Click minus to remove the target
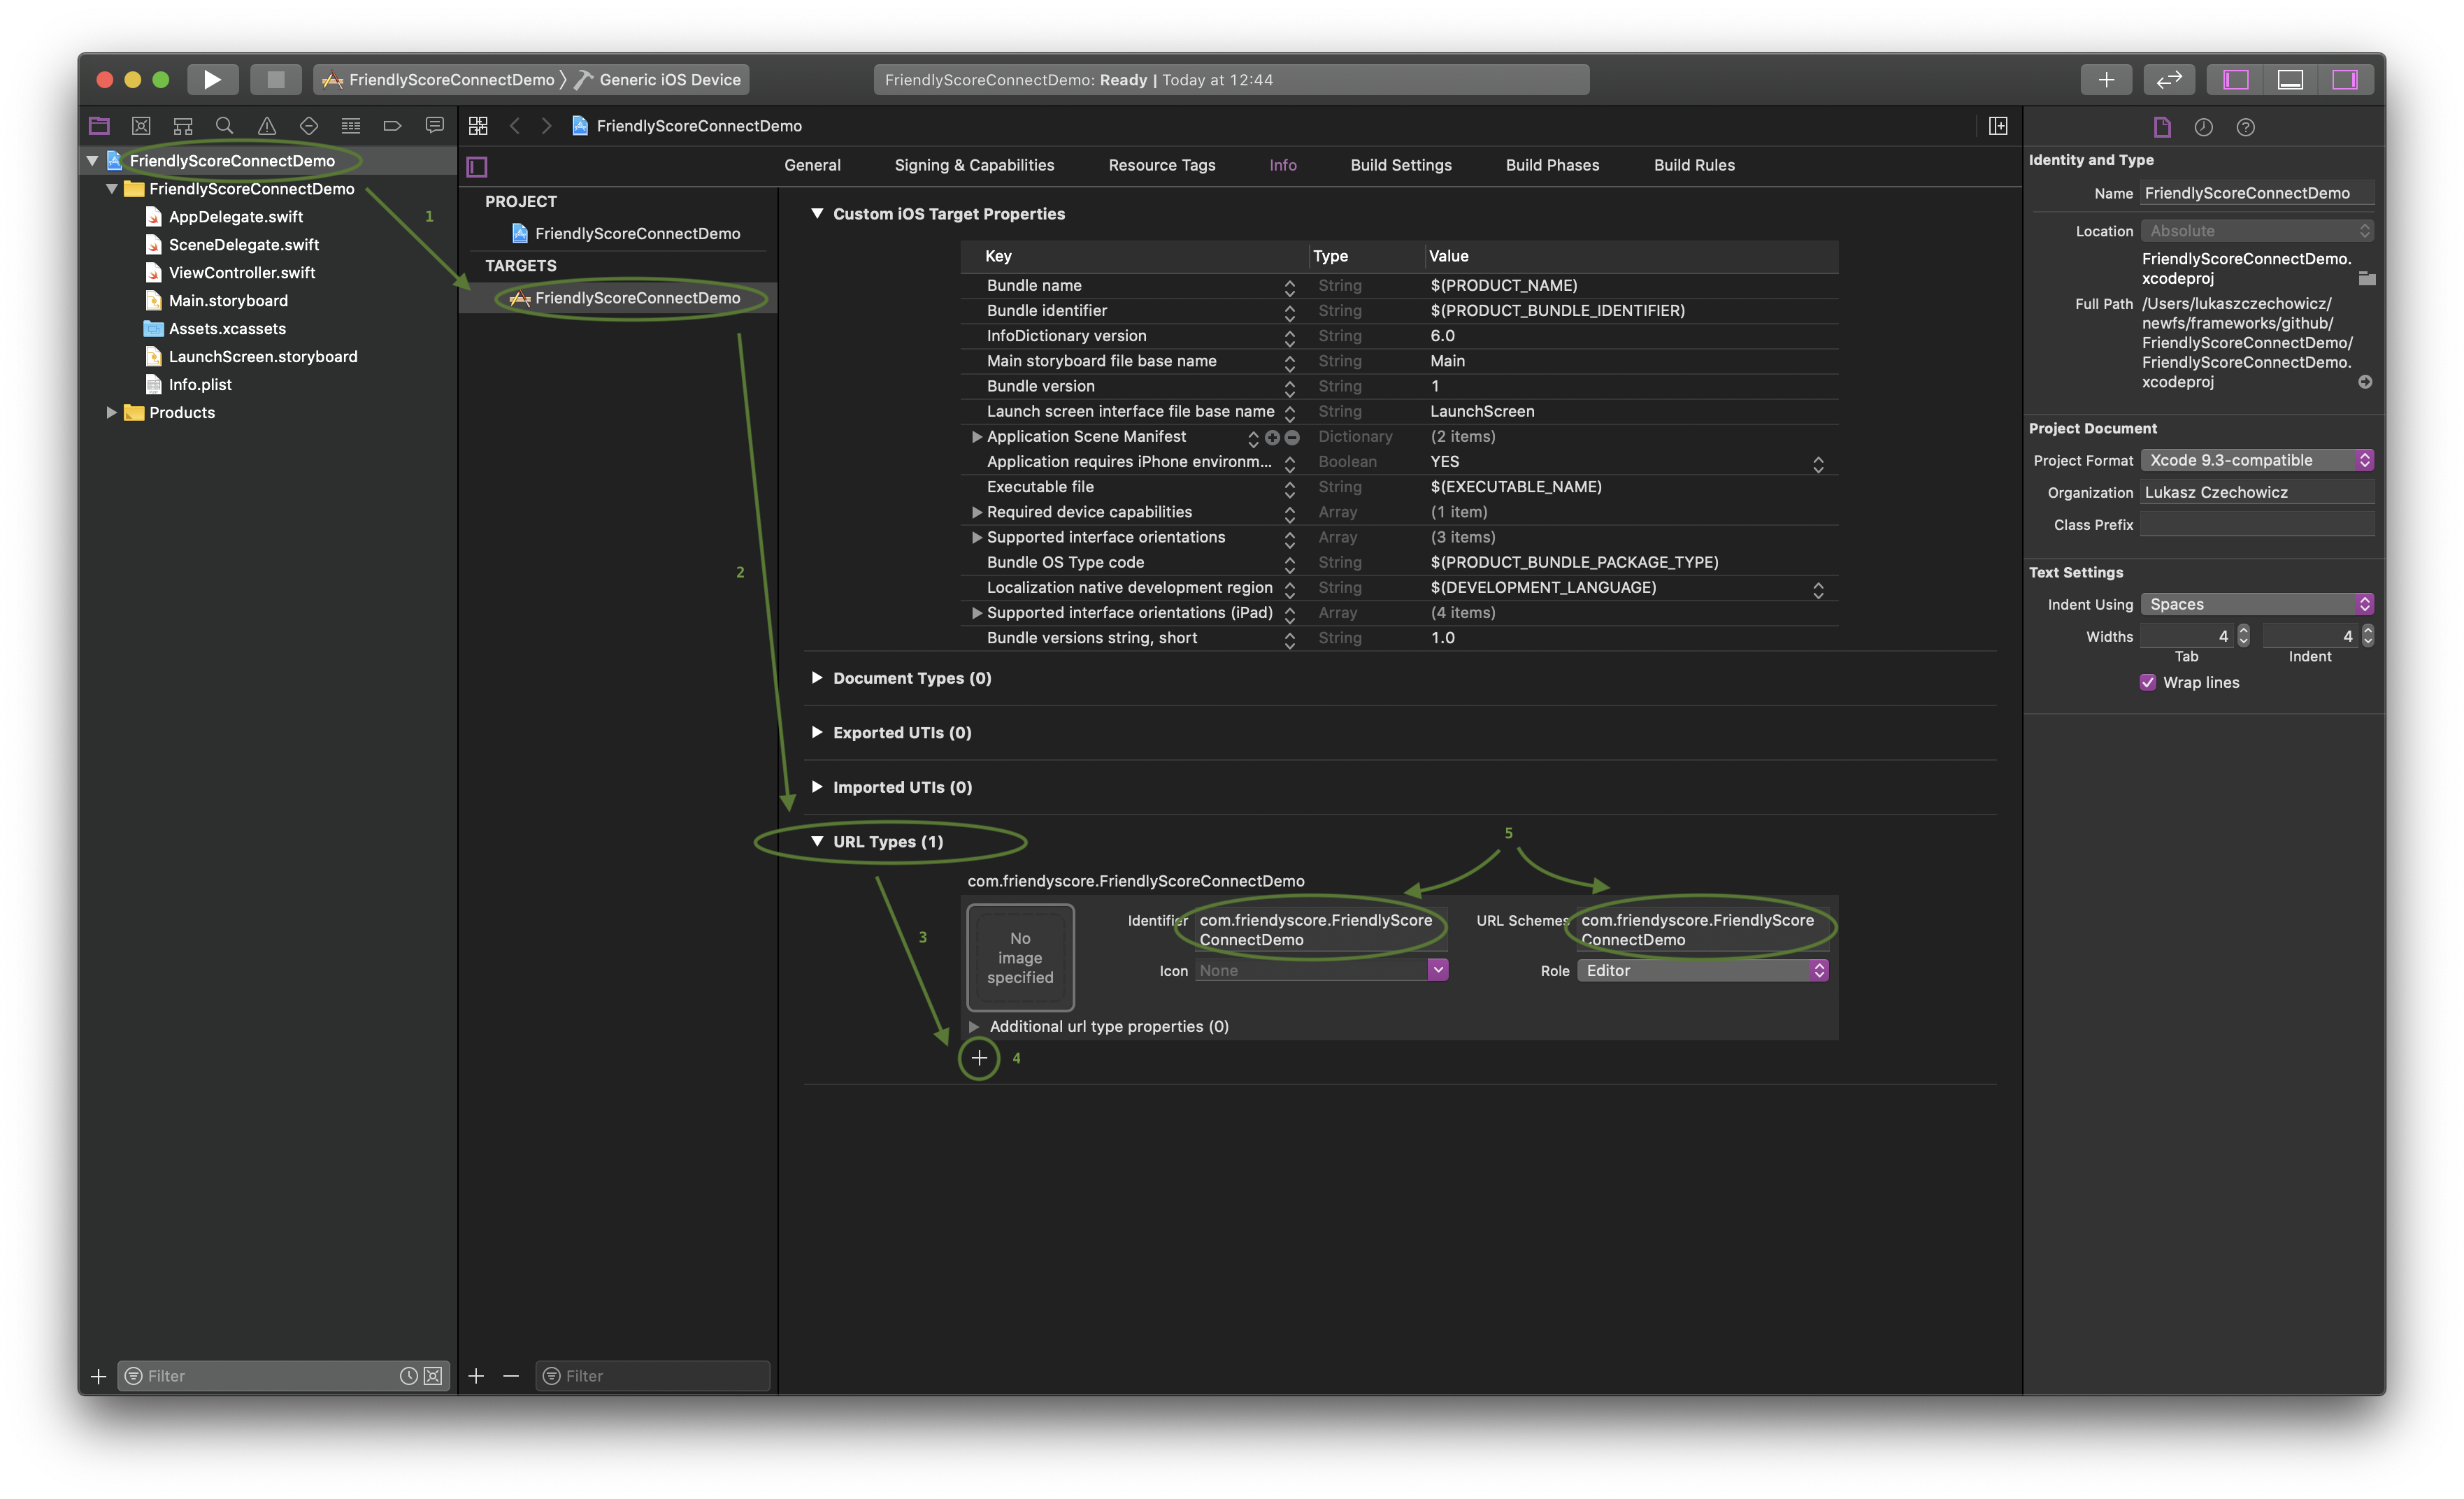The image size is (2464, 1499). click(511, 1376)
